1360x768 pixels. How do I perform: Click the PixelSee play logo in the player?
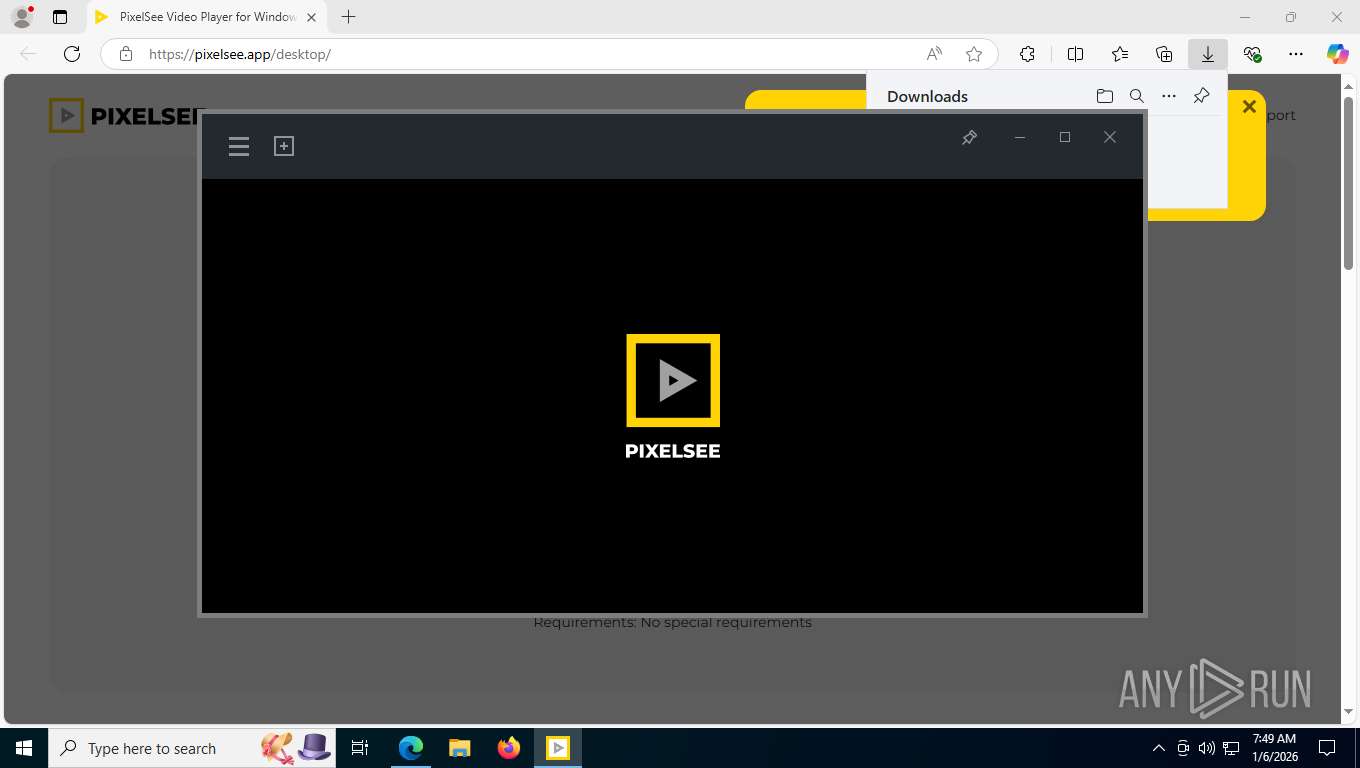click(673, 380)
